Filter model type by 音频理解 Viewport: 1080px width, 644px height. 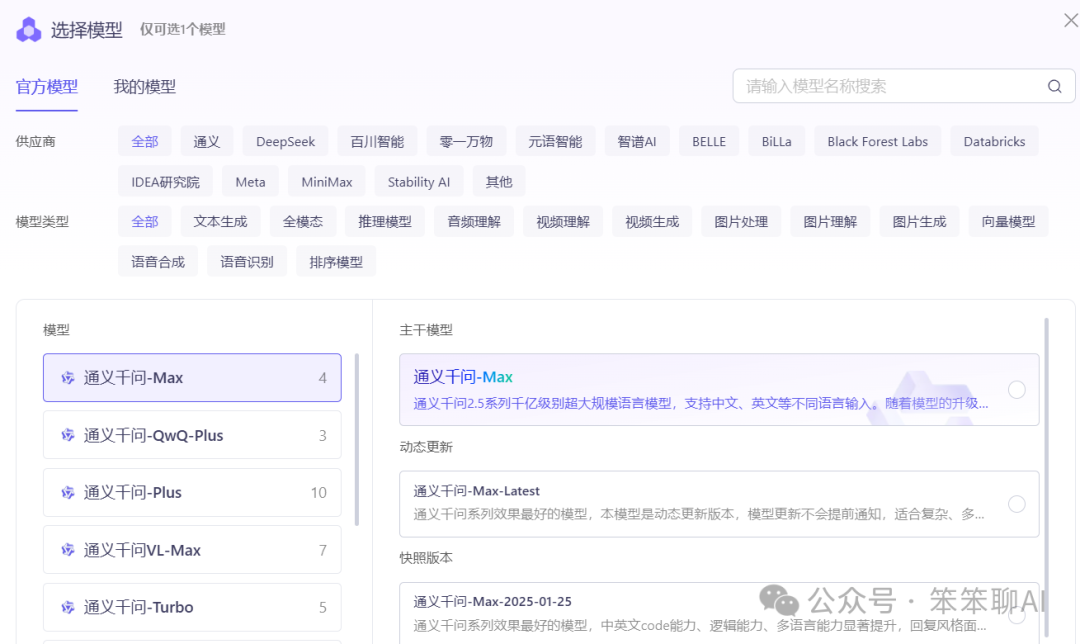[x=474, y=222]
